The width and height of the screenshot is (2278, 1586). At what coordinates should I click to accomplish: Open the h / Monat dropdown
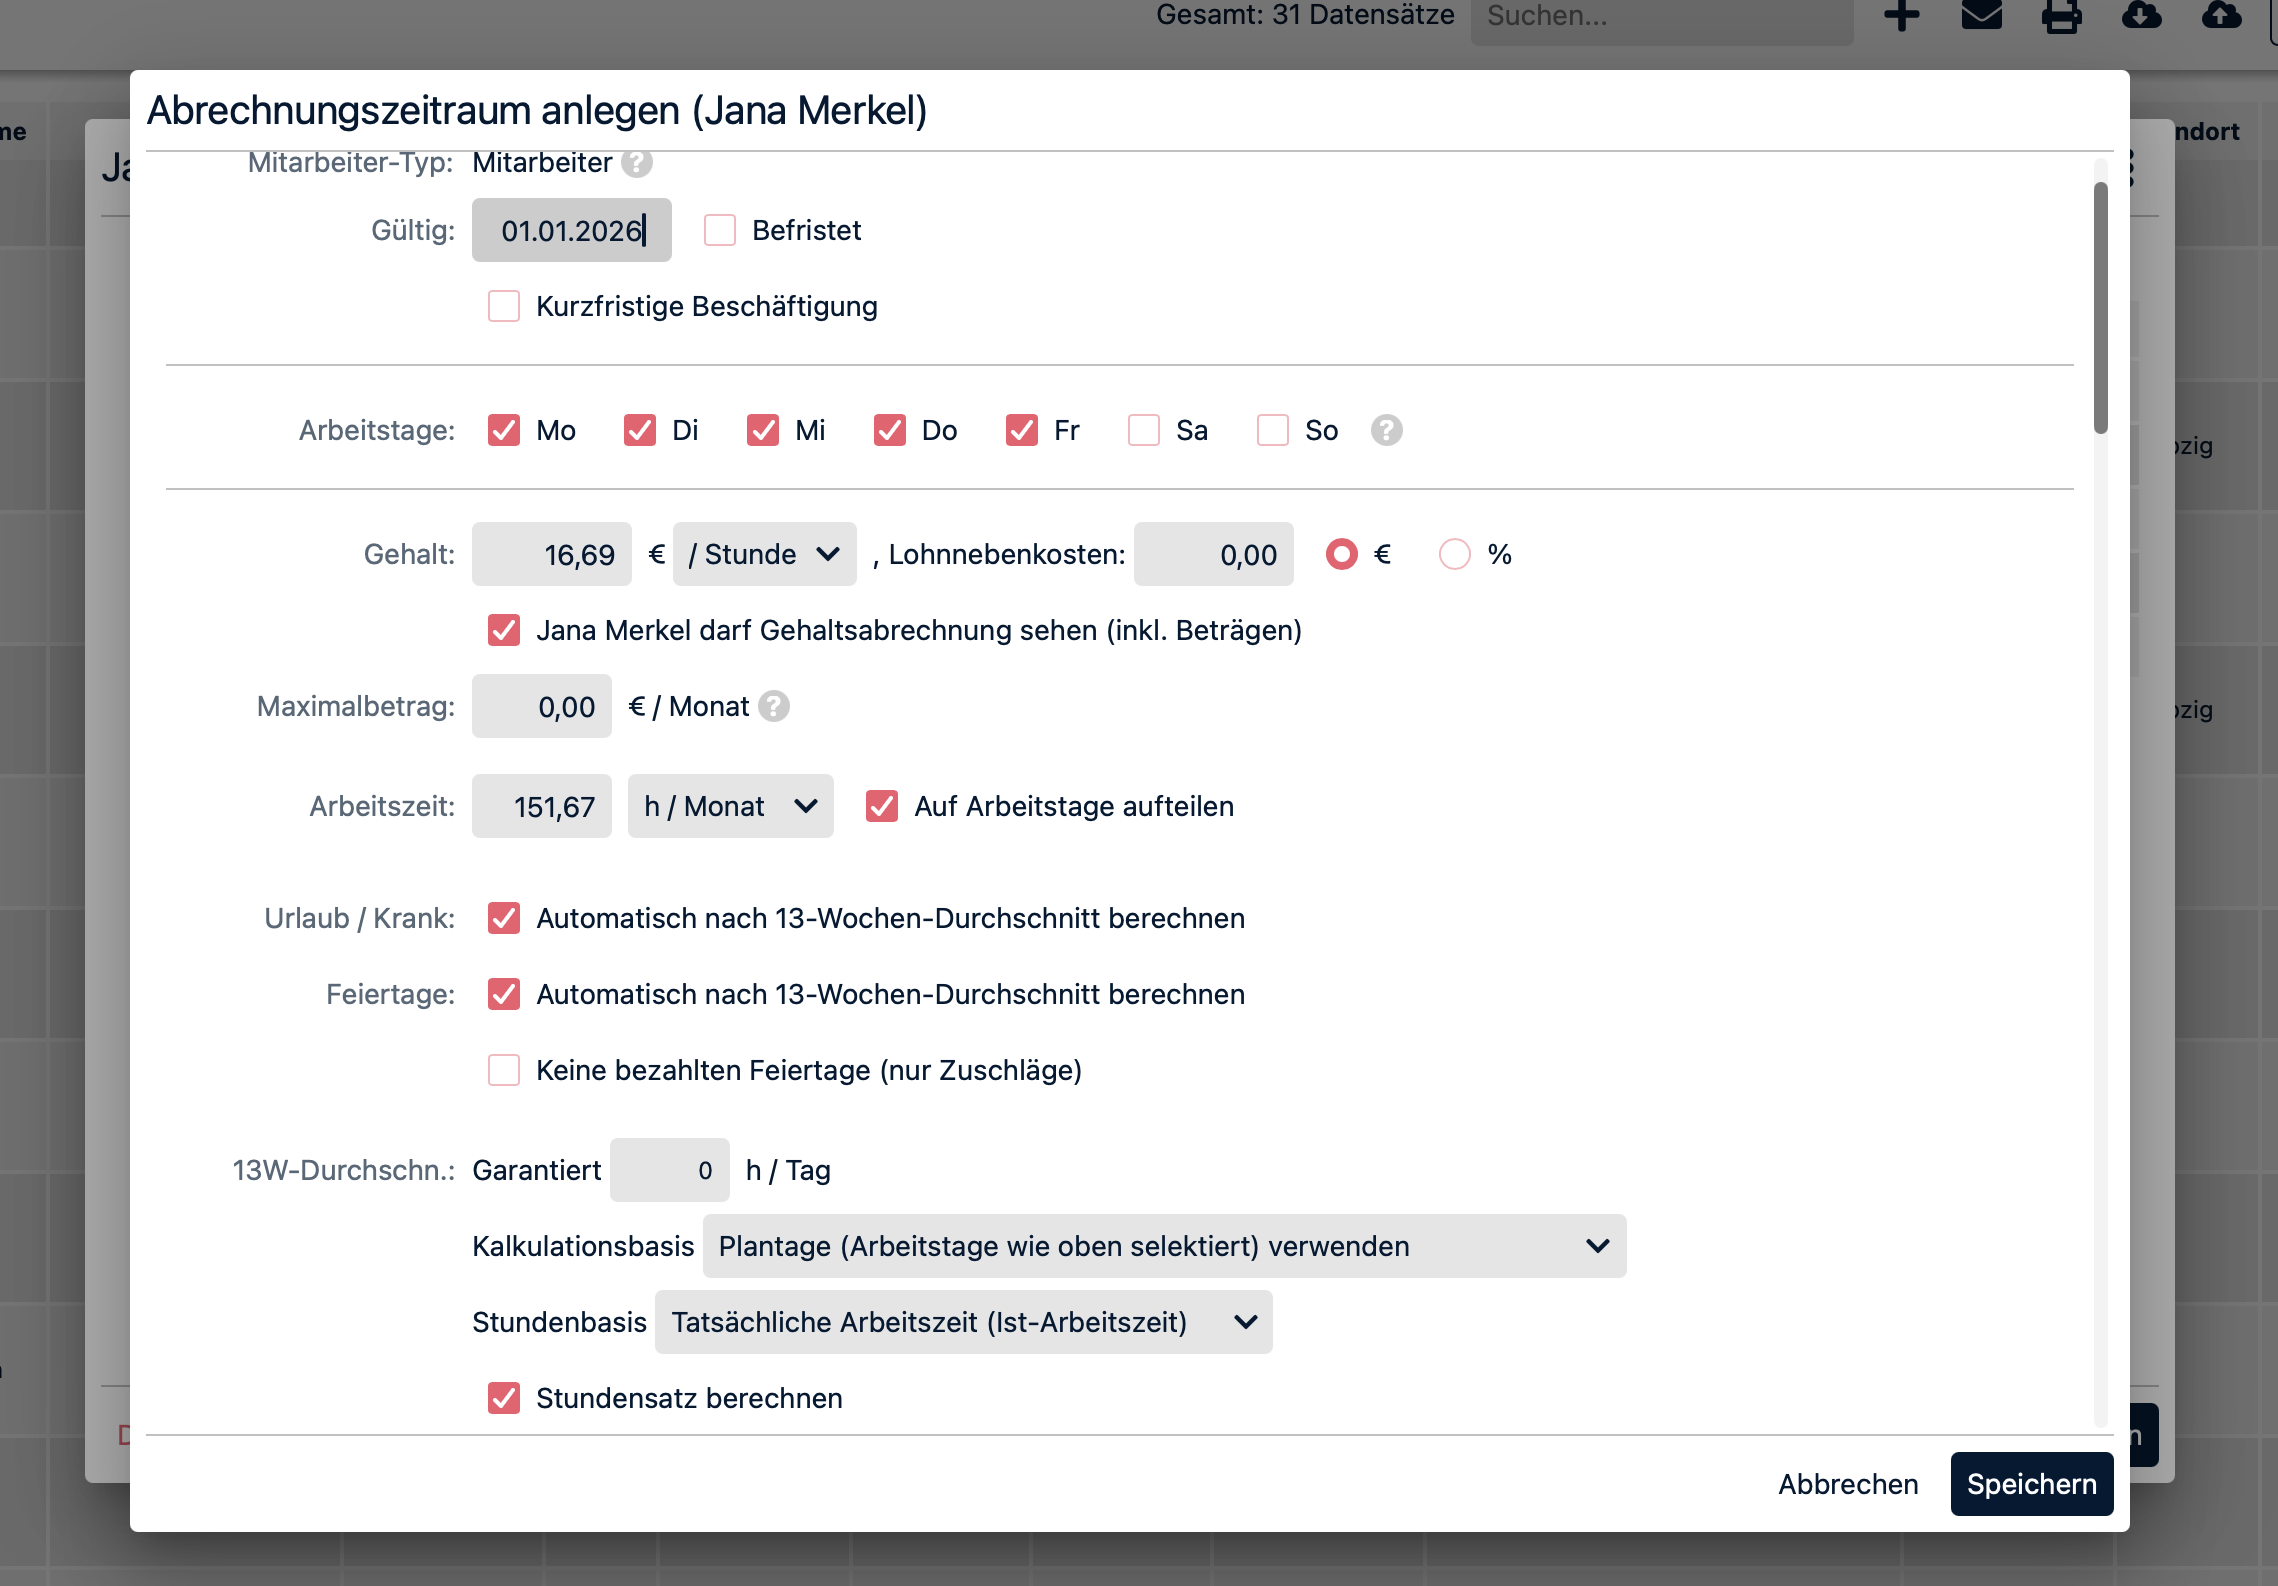click(x=730, y=806)
